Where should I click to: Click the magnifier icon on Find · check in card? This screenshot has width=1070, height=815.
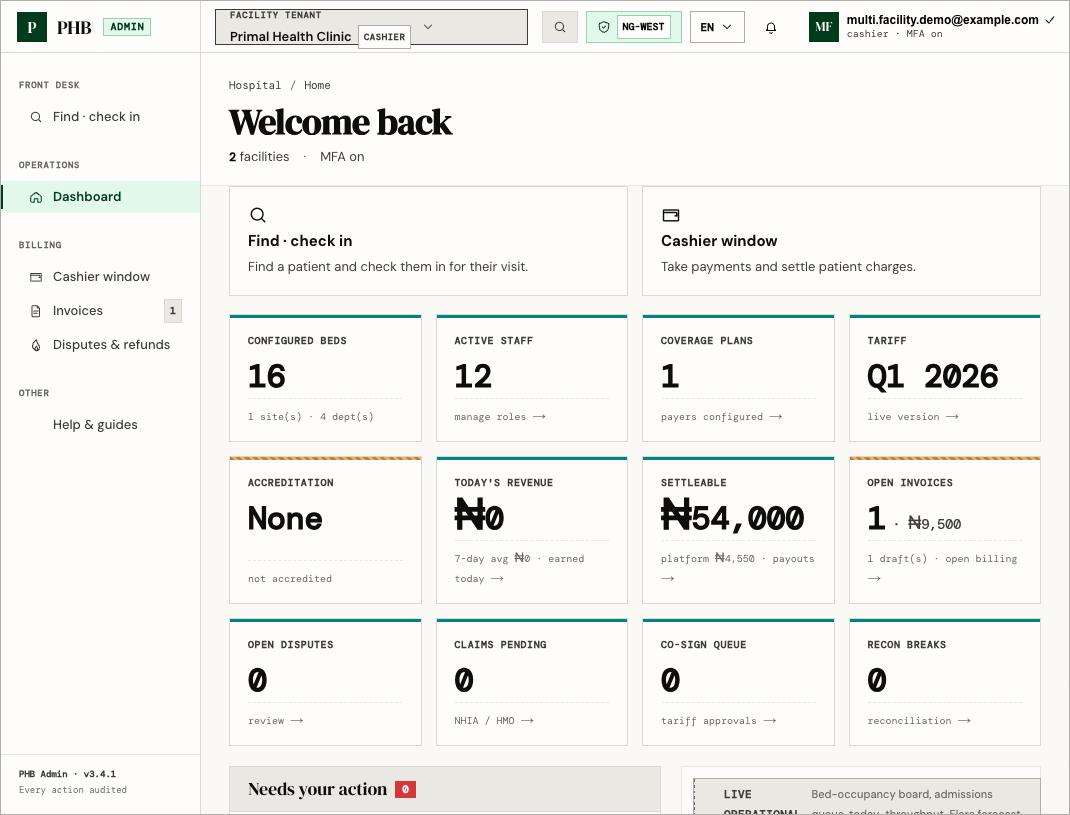point(258,215)
